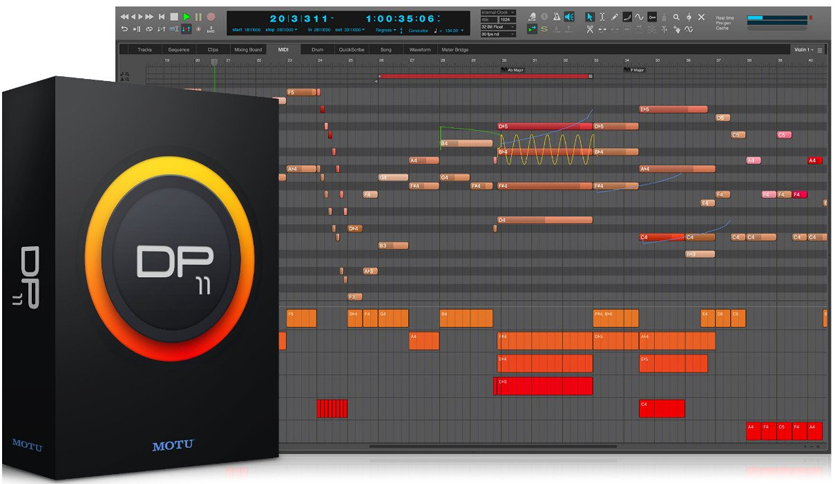This screenshot has height=484, width=836.
Task: Toggle the highlighted punch in/out button
Action: tap(186, 29)
